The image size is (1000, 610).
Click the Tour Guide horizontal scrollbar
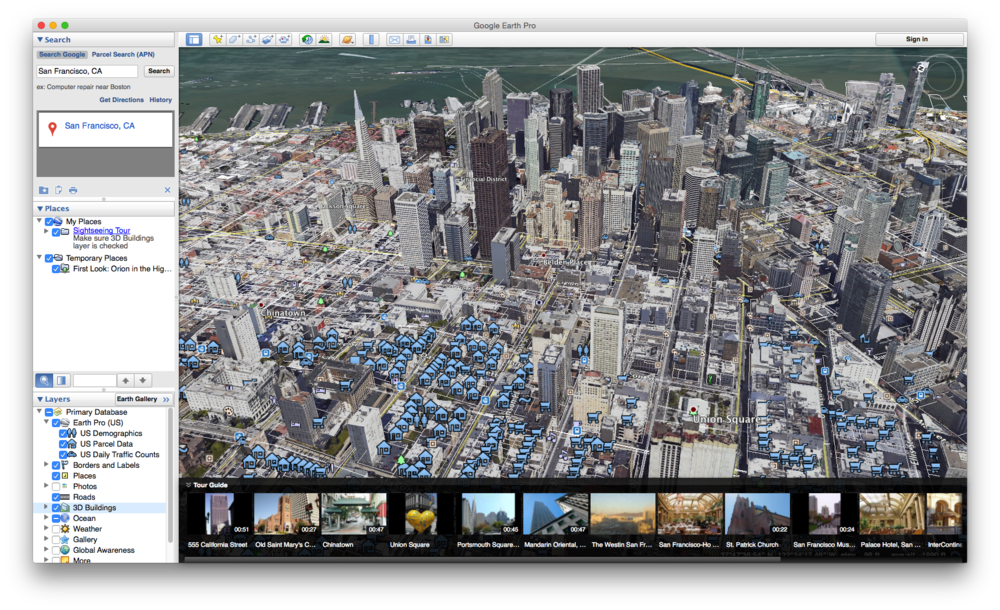[482, 560]
